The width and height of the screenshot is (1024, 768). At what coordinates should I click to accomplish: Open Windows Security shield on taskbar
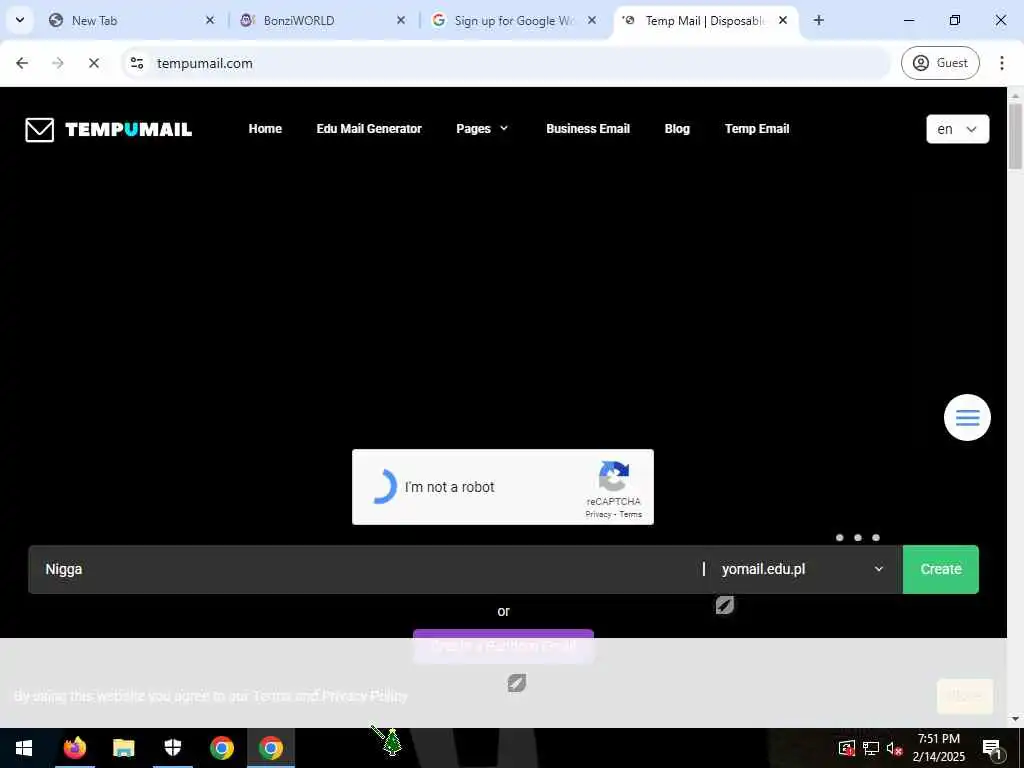click(x=173, y=748)
